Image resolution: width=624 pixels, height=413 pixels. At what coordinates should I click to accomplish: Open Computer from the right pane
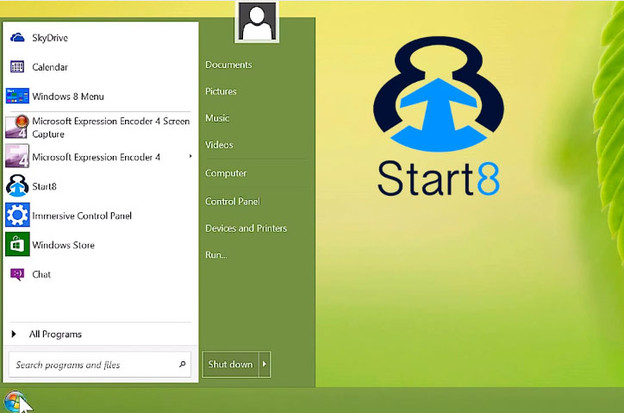click(226, 173)
